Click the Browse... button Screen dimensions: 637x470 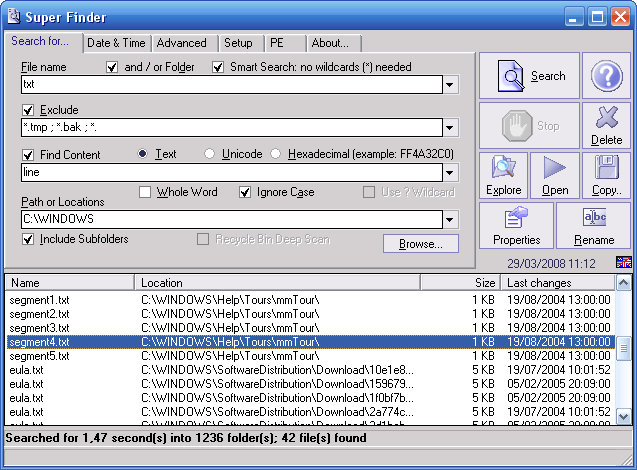(x=420, y=243)
